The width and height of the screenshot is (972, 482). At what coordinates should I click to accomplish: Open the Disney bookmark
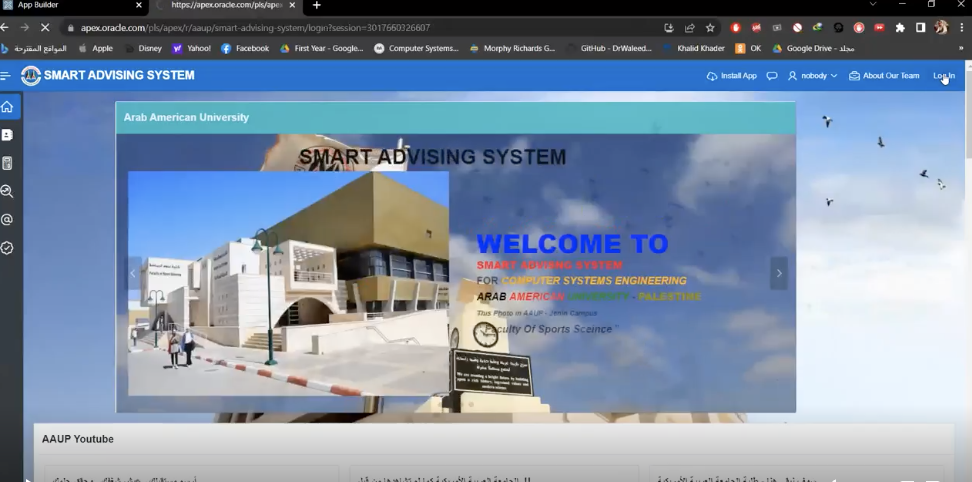[143, 48]
